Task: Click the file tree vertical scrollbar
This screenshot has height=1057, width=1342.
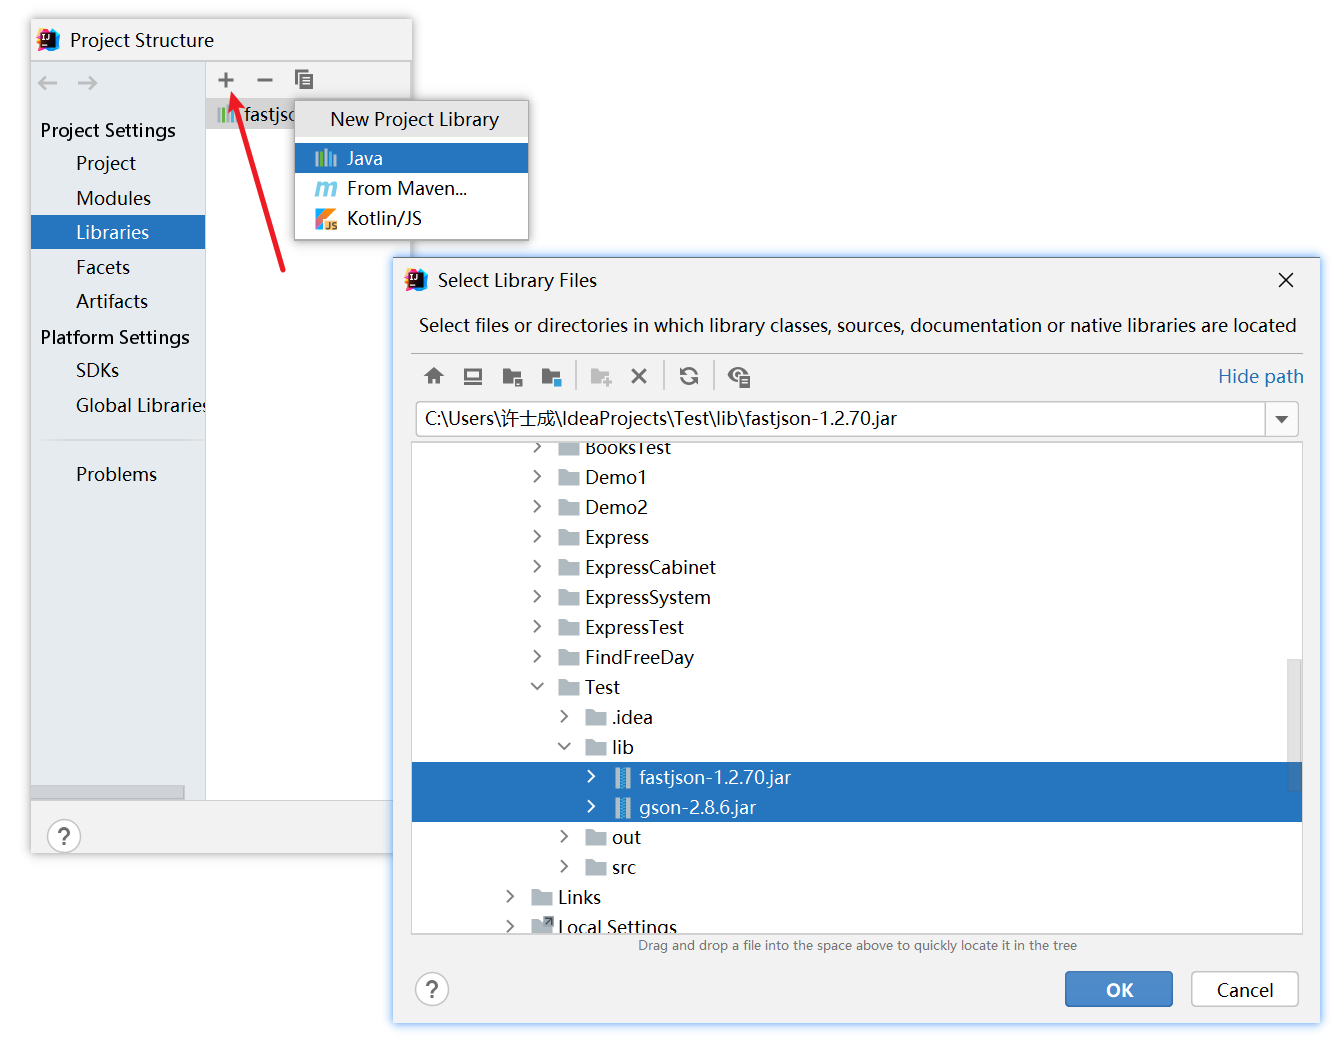Action: tap(1294, 725)
